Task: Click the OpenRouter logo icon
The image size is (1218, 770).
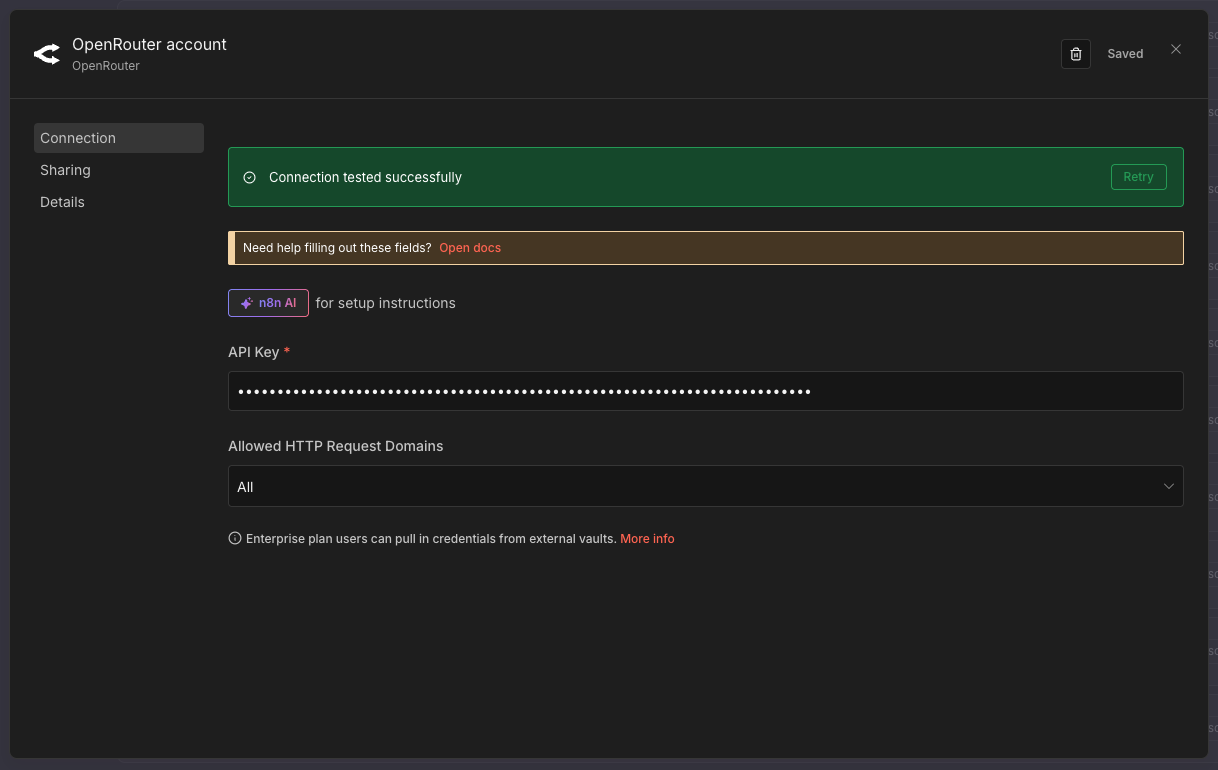Action: point(47,54)
